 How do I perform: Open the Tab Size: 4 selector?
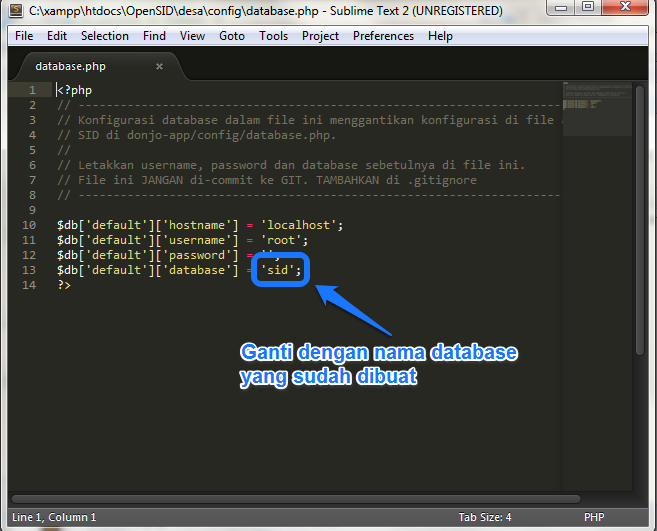485,517
